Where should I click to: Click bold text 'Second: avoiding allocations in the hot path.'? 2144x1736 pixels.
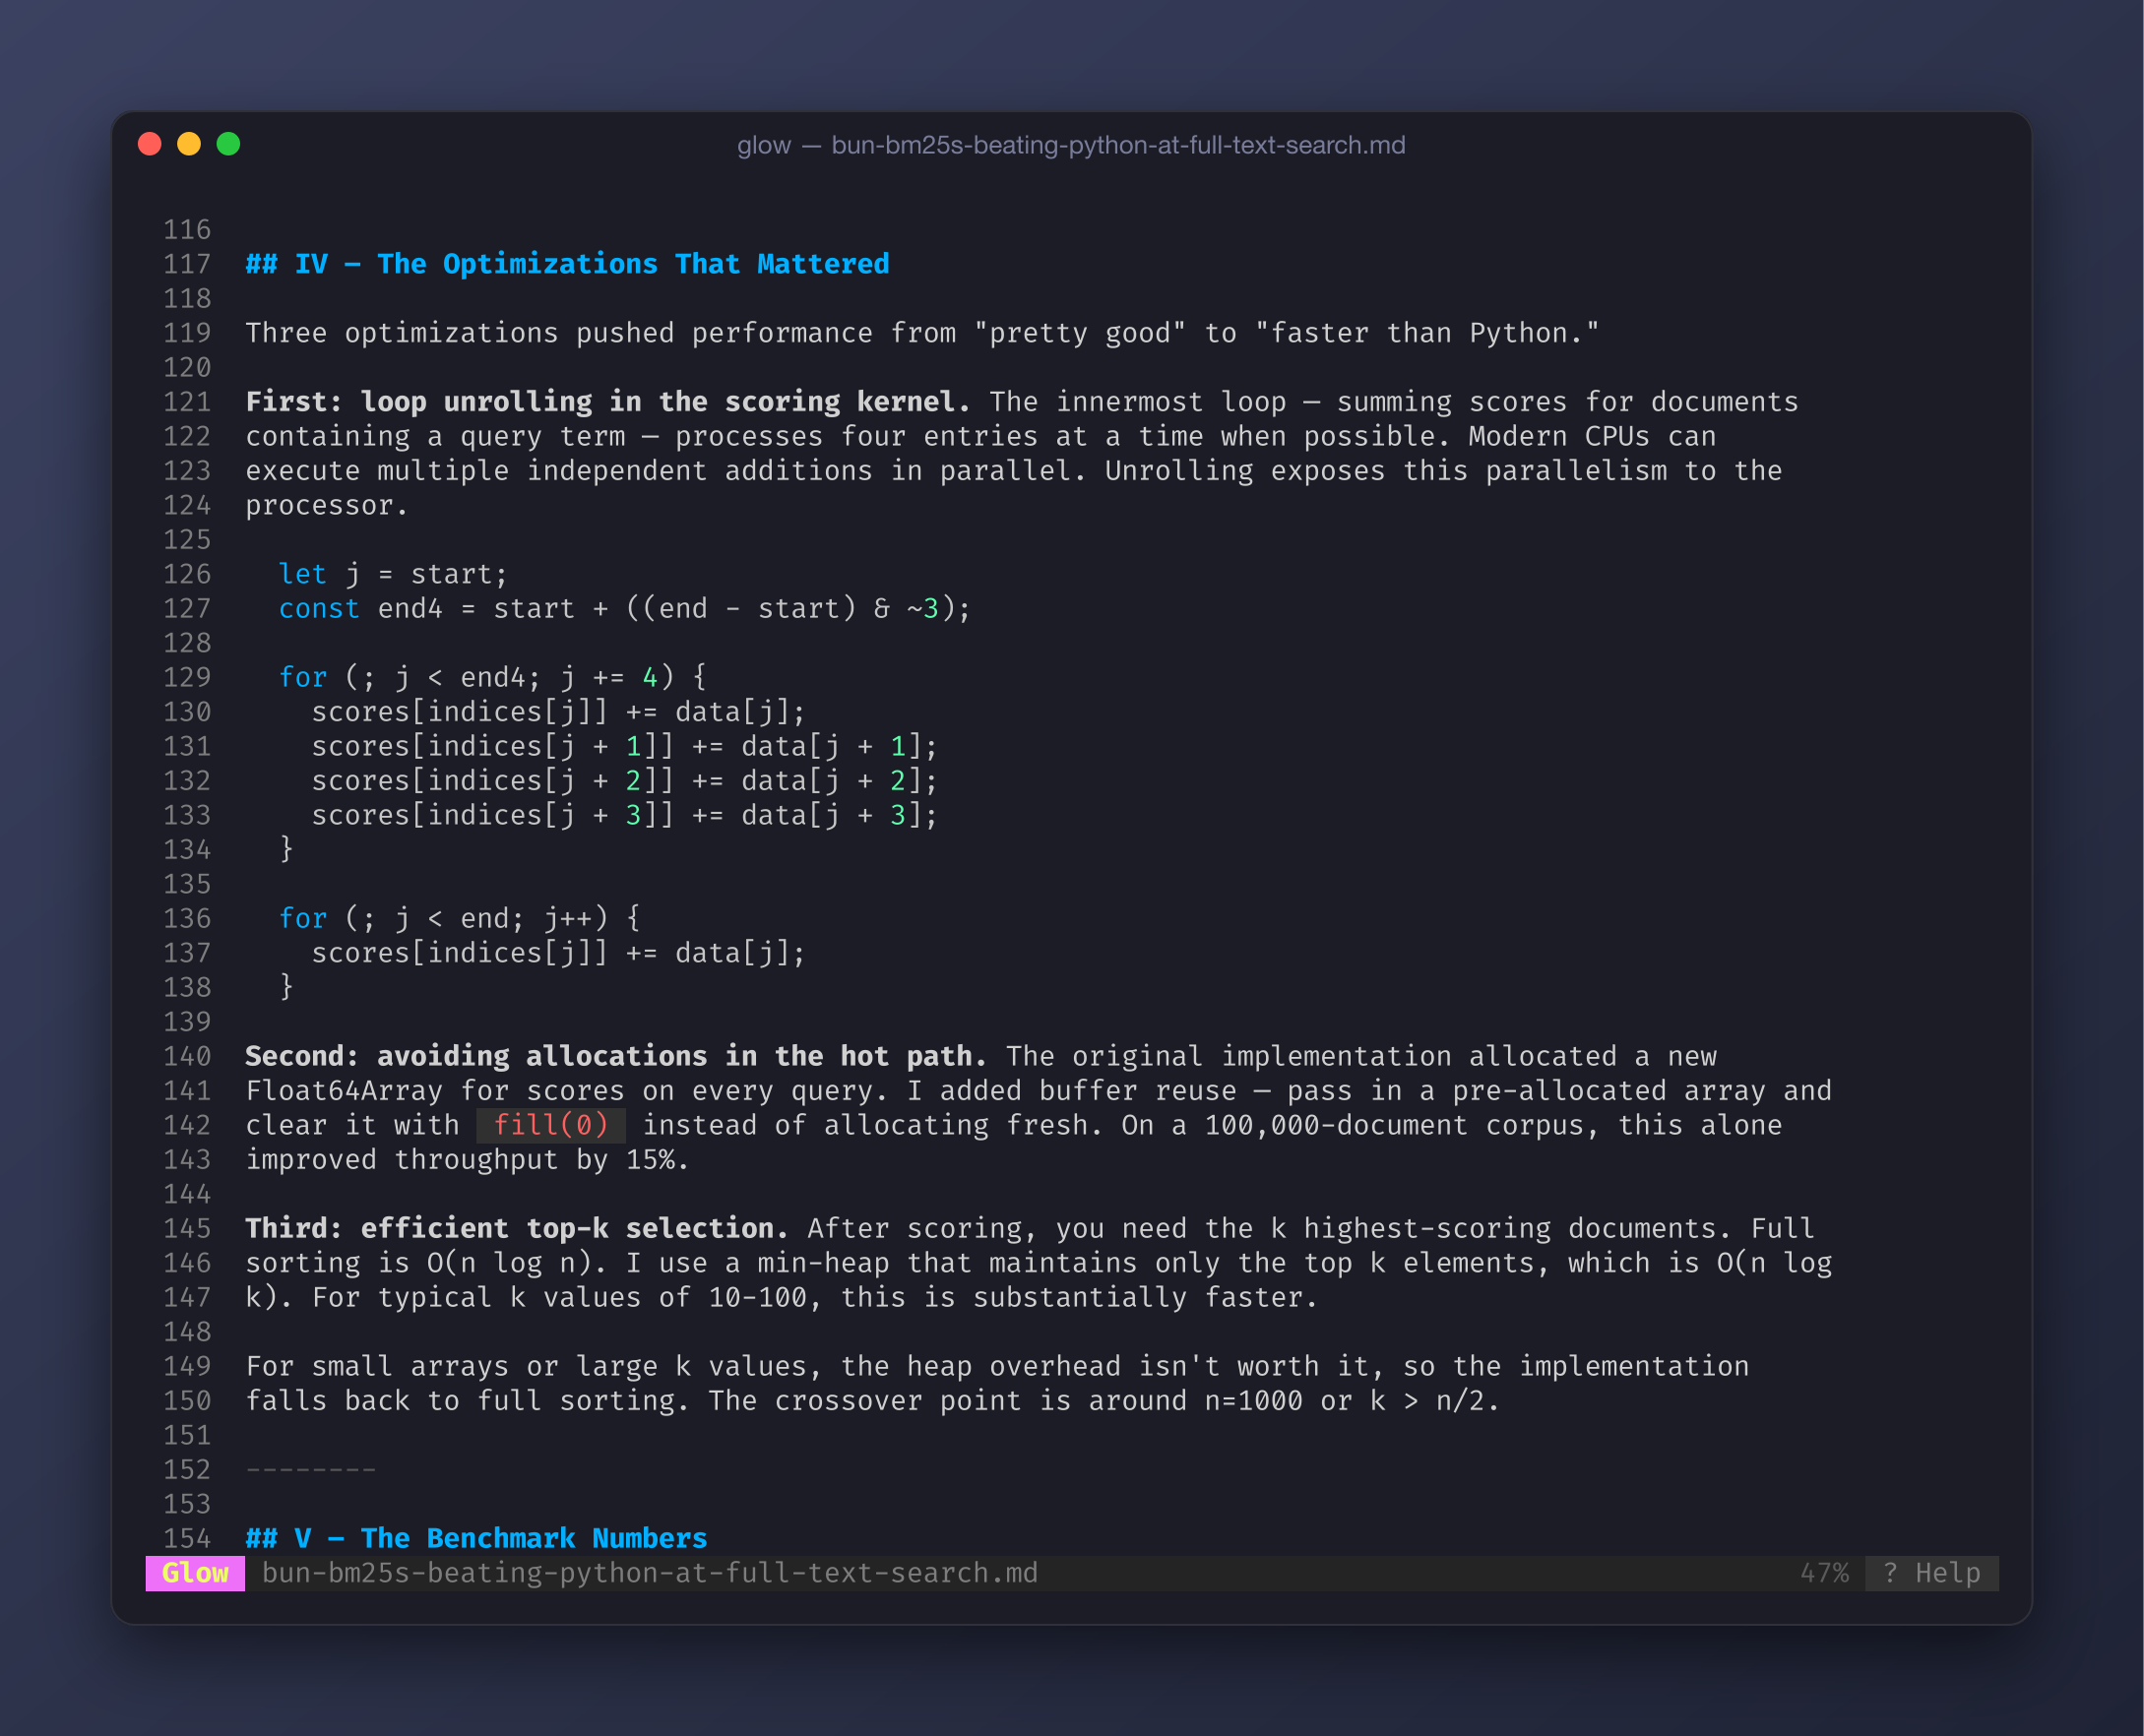(x=616, y=1056)
